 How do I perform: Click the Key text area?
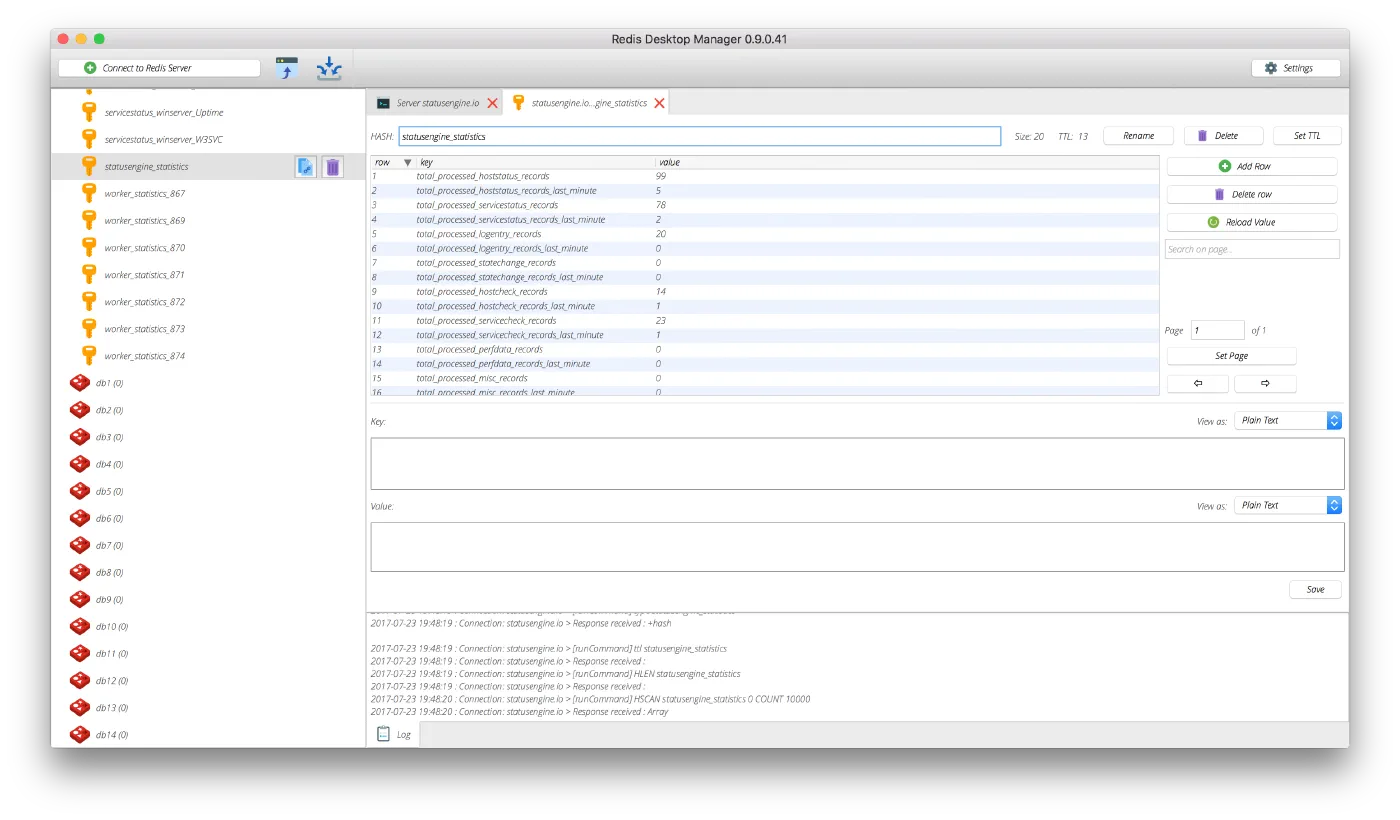857,464
